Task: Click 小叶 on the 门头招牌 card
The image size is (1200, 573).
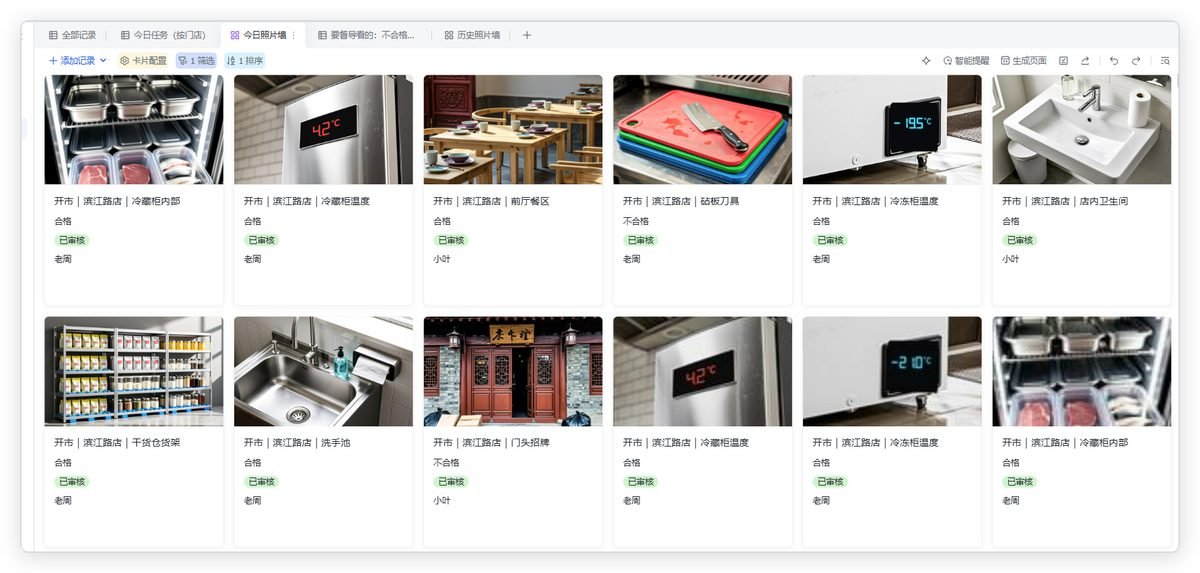Action: coord(442,500)
